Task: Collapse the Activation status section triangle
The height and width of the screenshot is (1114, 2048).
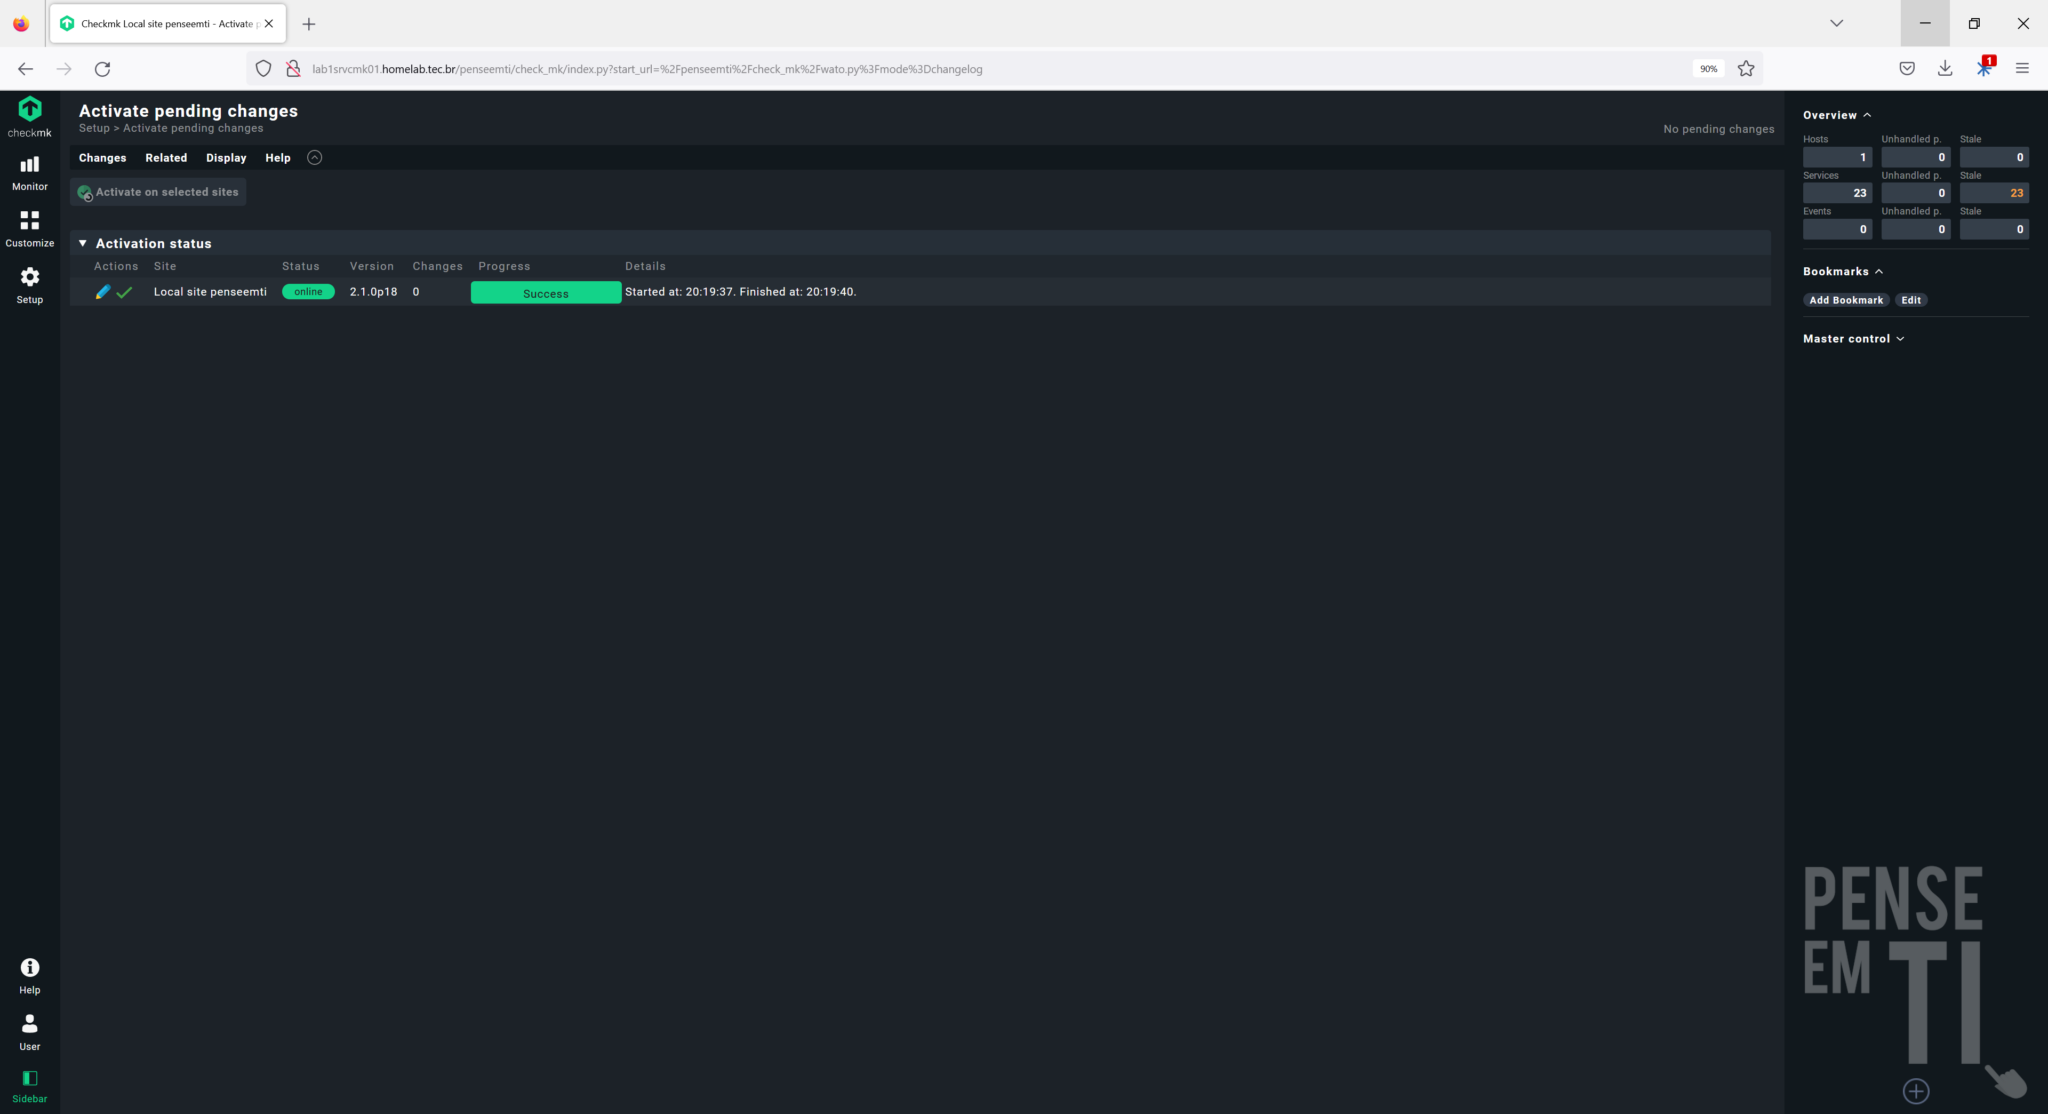Action: pyautogui.click(x=82, y=243)
